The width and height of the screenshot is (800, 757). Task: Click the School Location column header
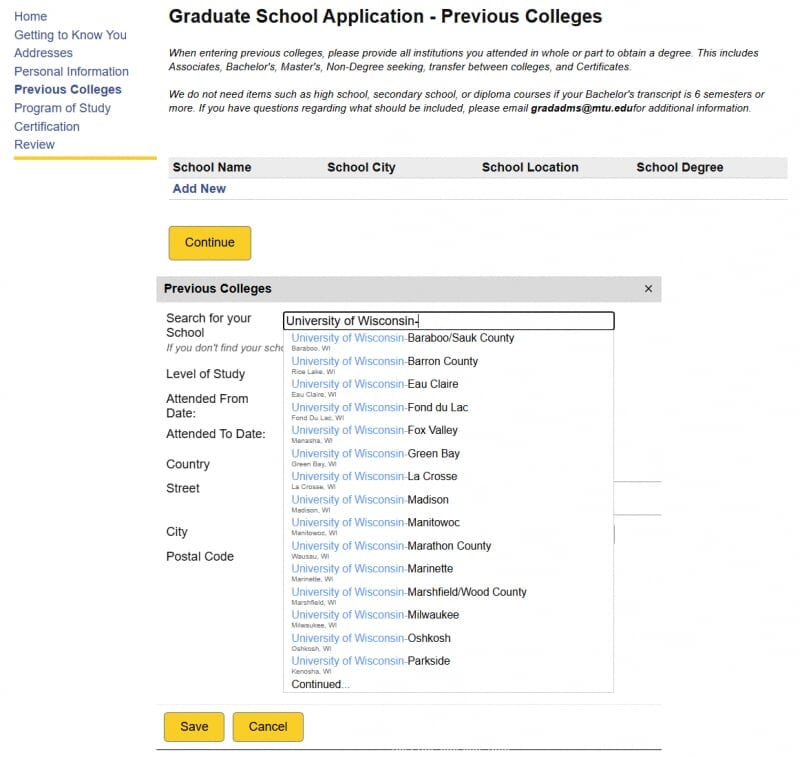[x=530, y=167]
